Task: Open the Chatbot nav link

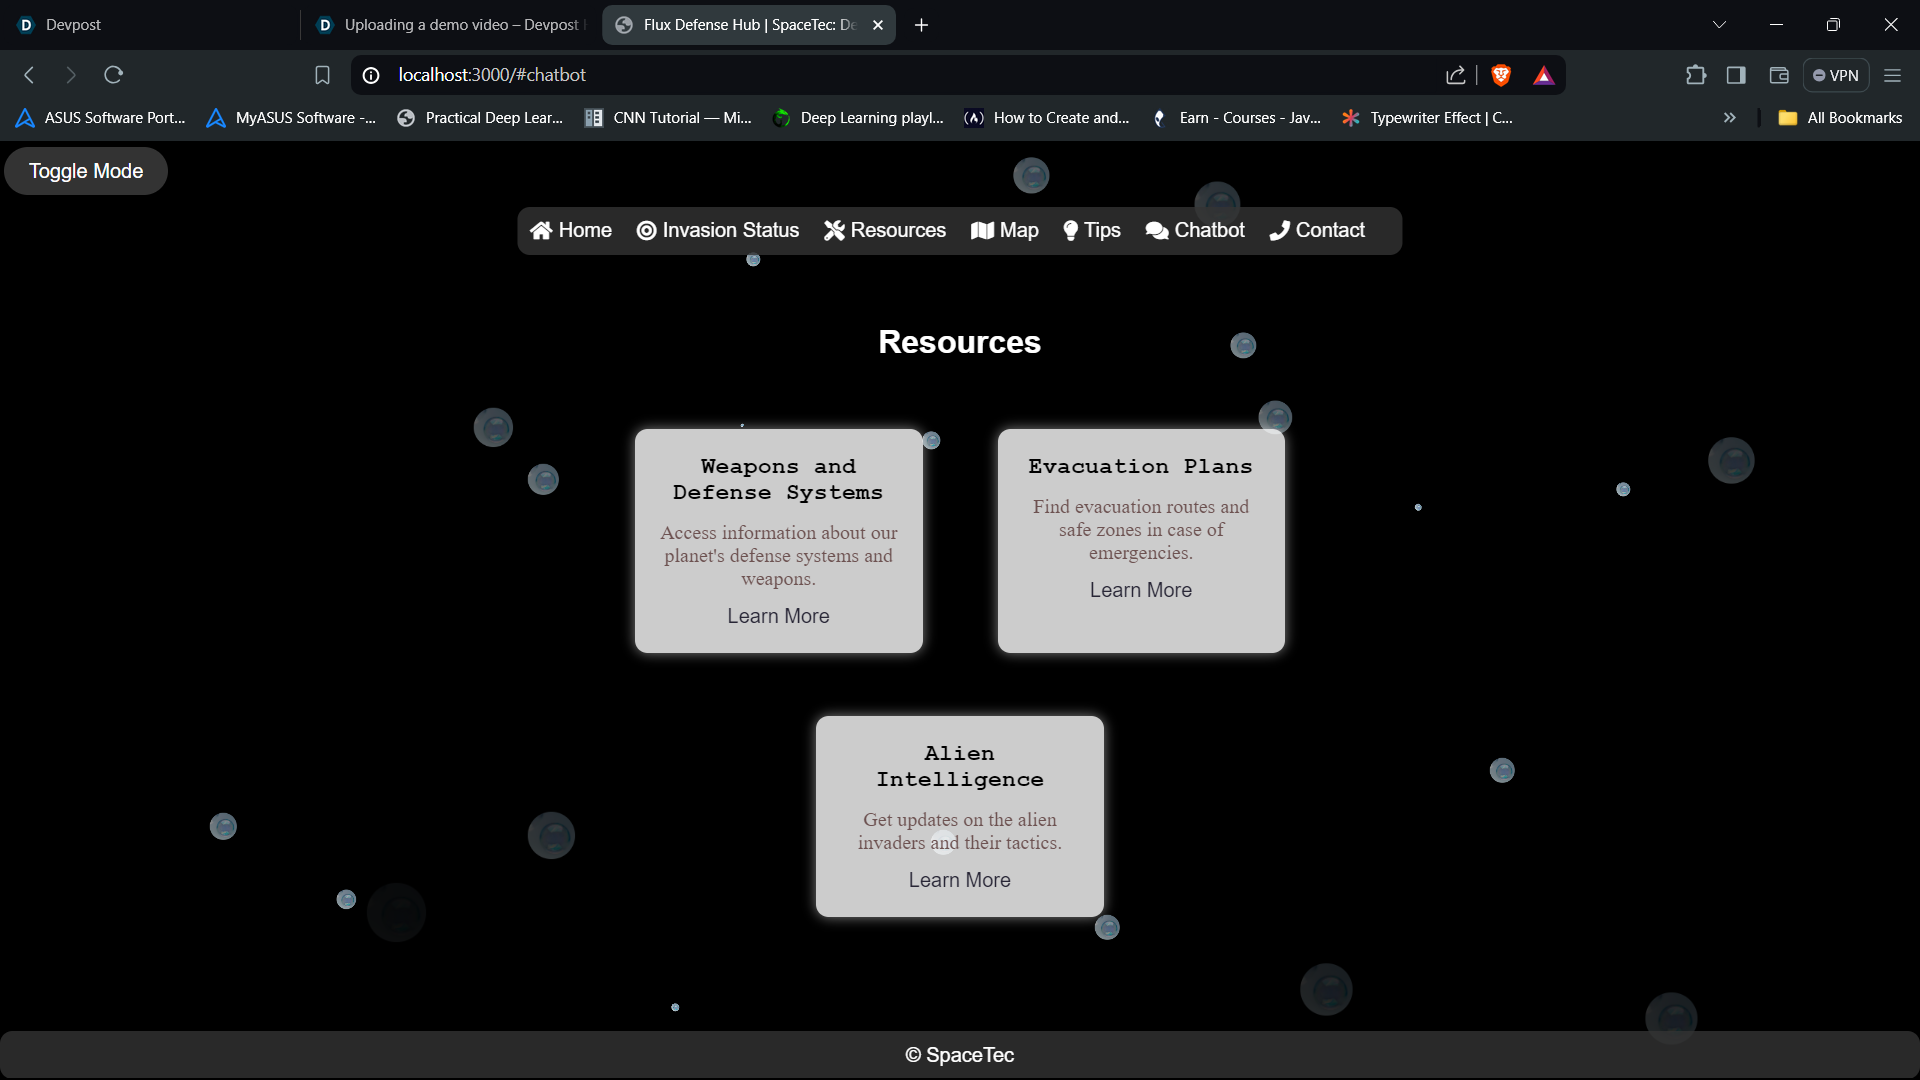Action: coord(1195,231)
